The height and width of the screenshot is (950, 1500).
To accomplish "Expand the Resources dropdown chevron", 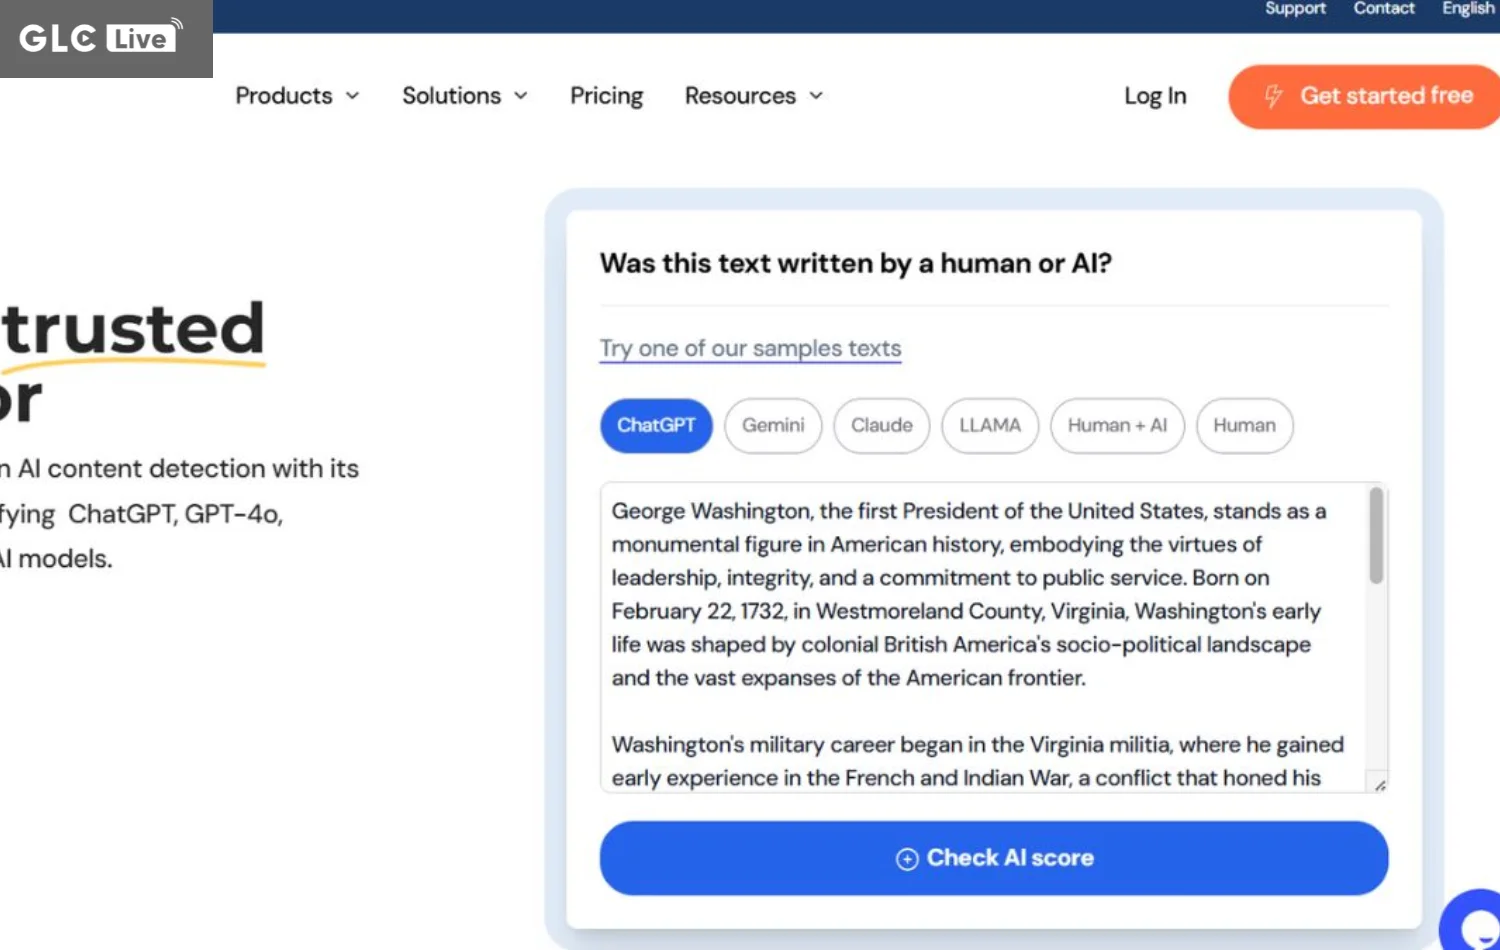I will pyautogui.click(x=816, y=96).
